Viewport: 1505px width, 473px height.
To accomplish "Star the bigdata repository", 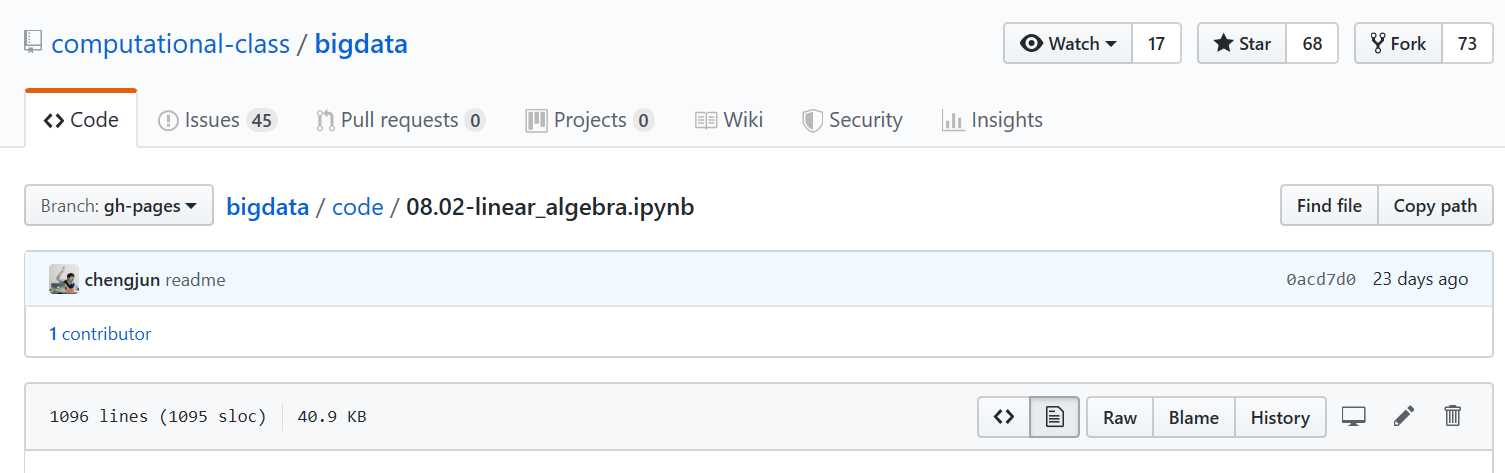I will (x=1242, y=43).
